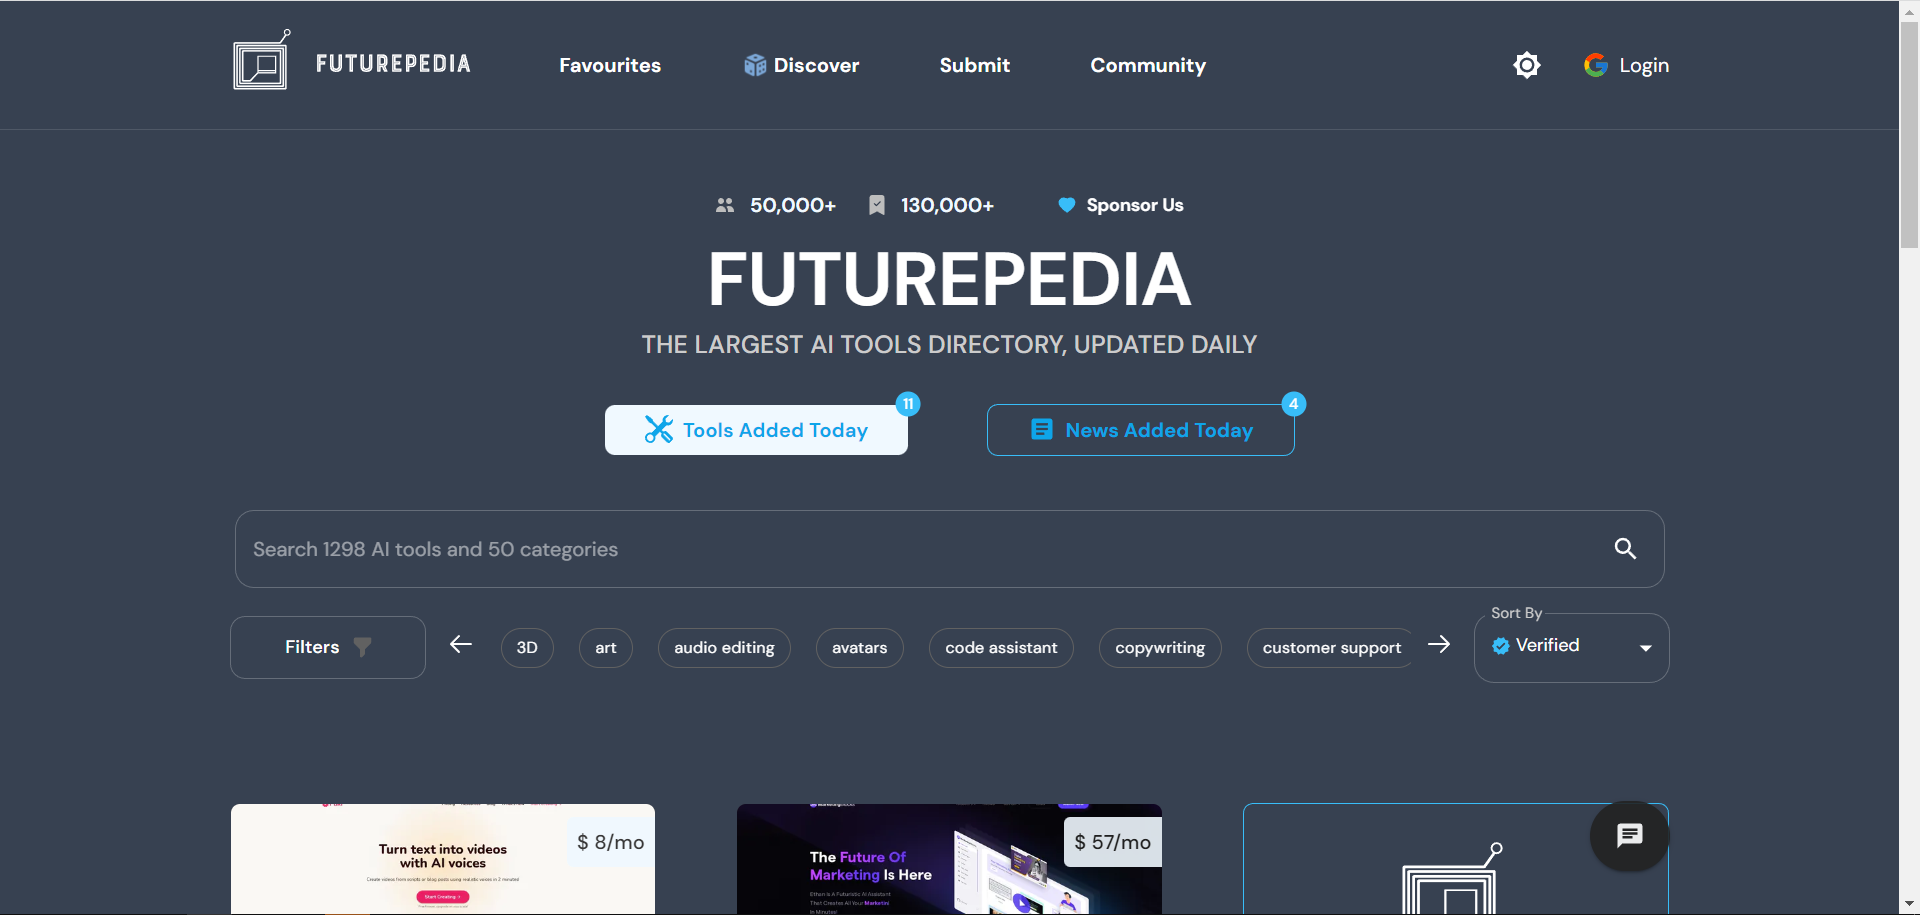The width and height of the screenshot is (1920, 915).
Task: Show more categories with right arrow
Action: pyautogui.click(x=1439, y=645)
